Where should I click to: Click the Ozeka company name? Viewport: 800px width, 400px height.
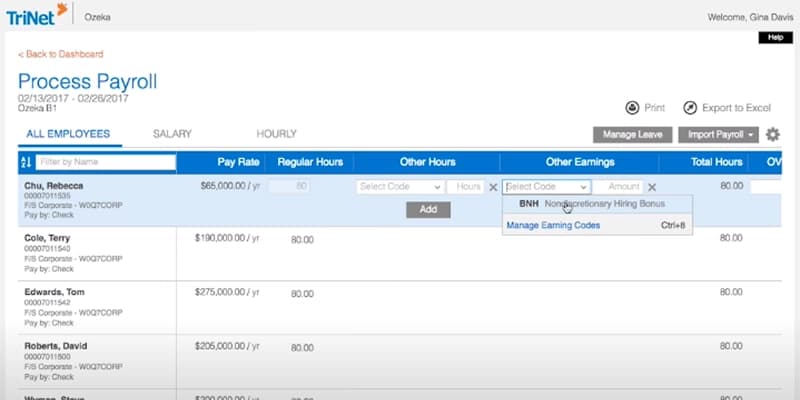97,17
